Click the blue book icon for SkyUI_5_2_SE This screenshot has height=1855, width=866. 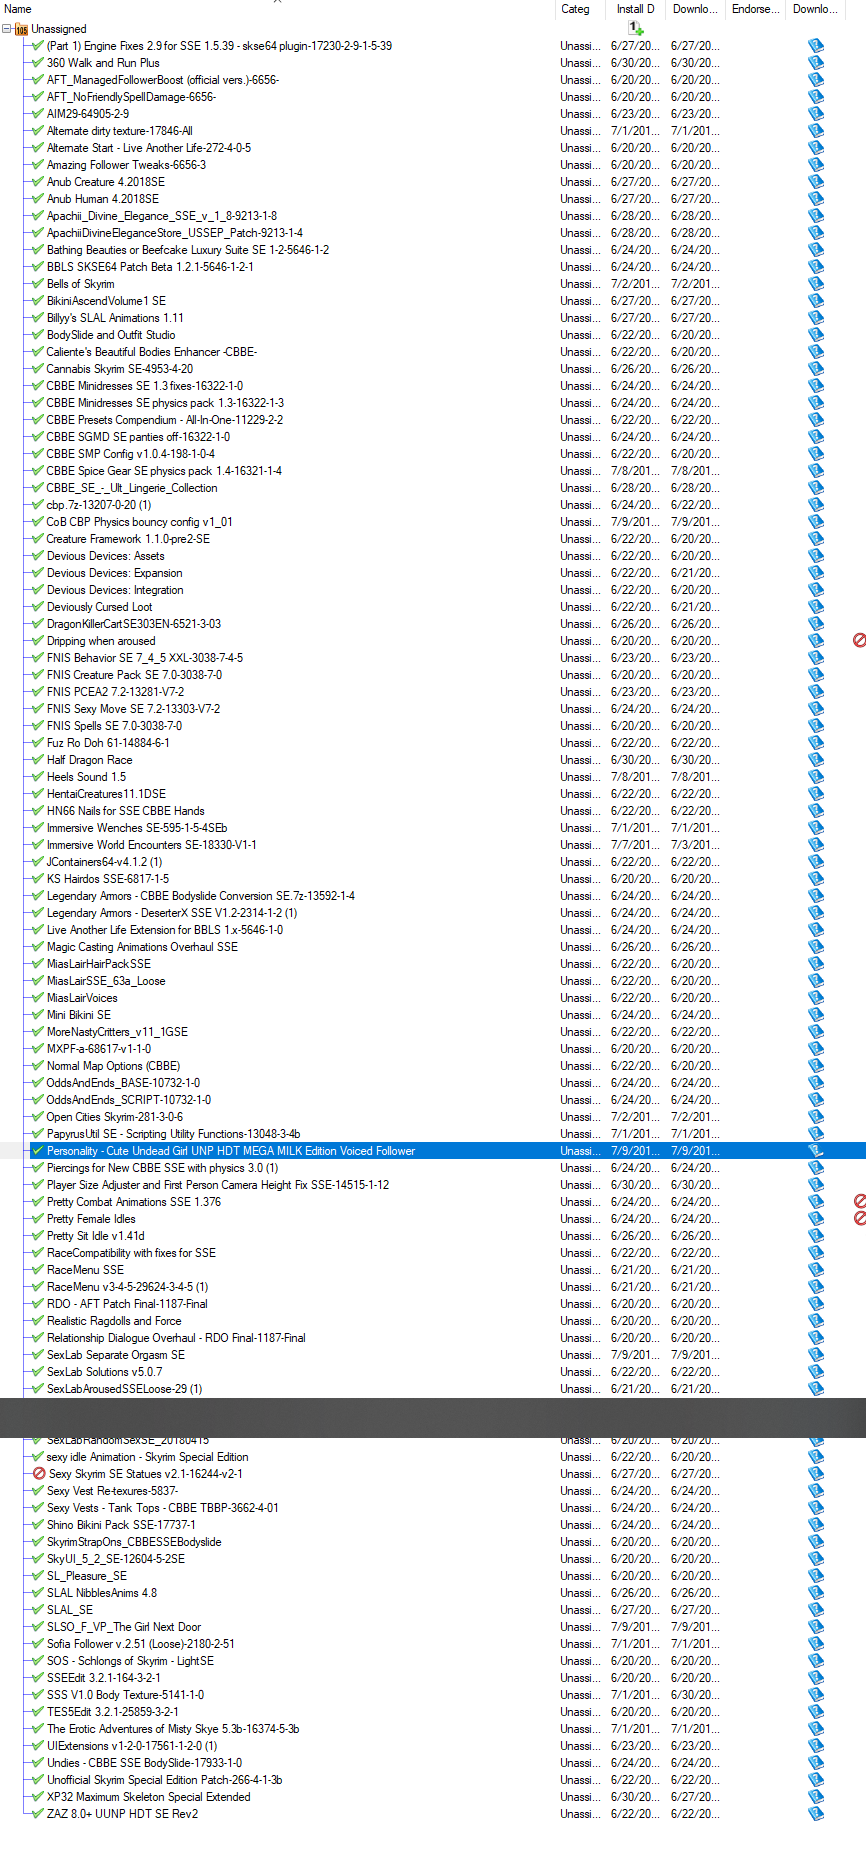pos(816,1559)
